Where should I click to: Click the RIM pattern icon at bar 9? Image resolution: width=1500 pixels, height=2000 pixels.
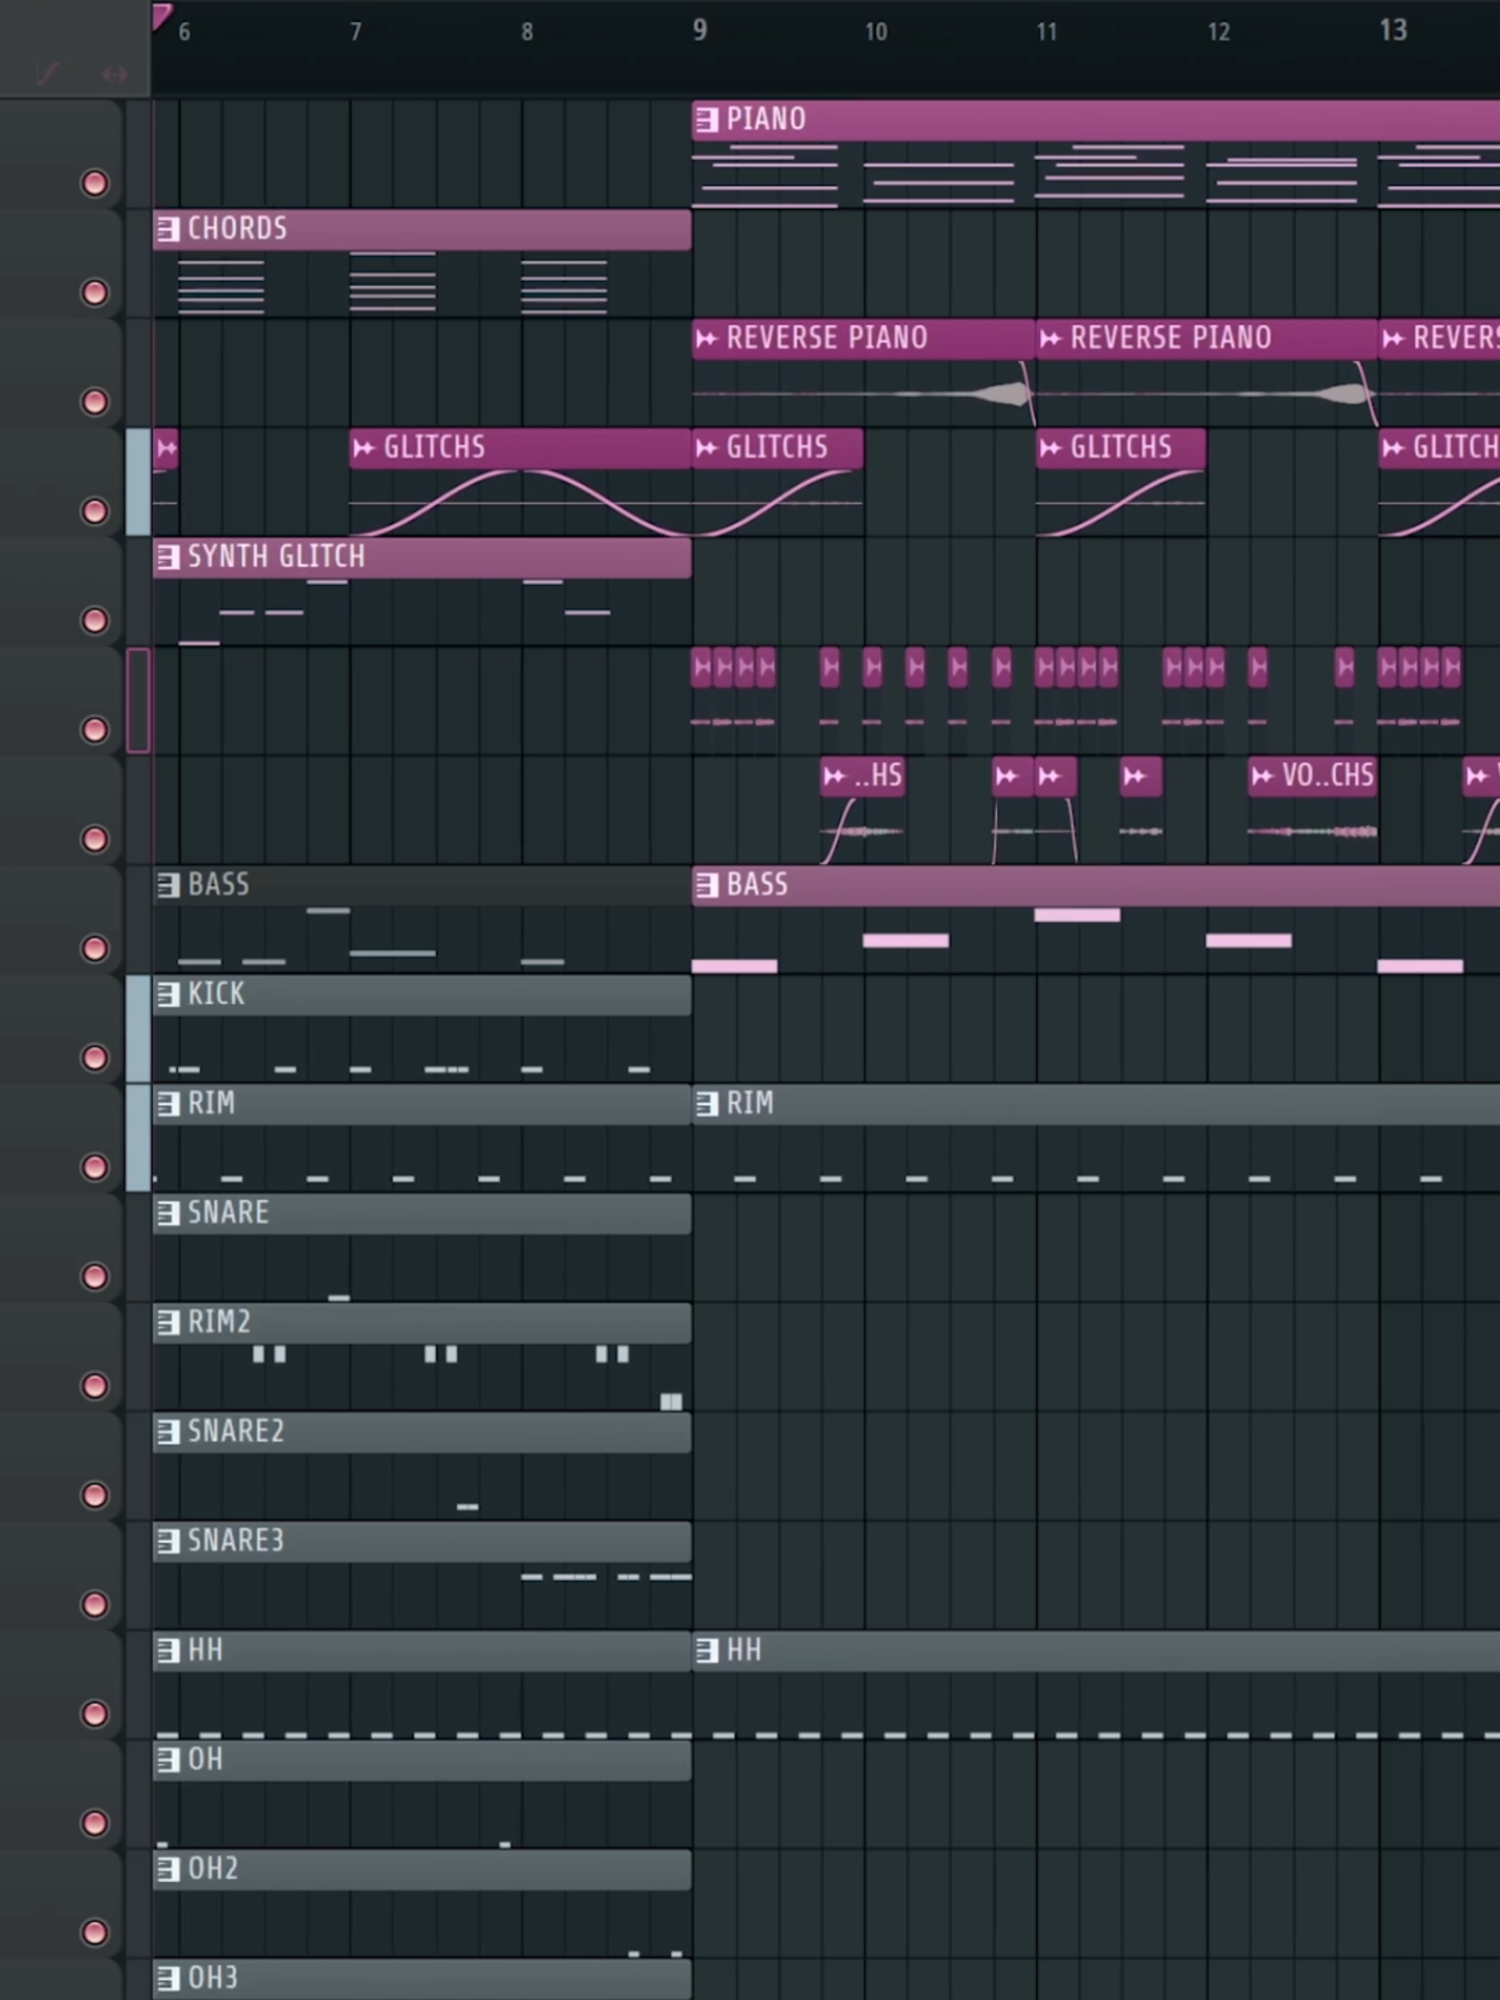pos(707,1104)
